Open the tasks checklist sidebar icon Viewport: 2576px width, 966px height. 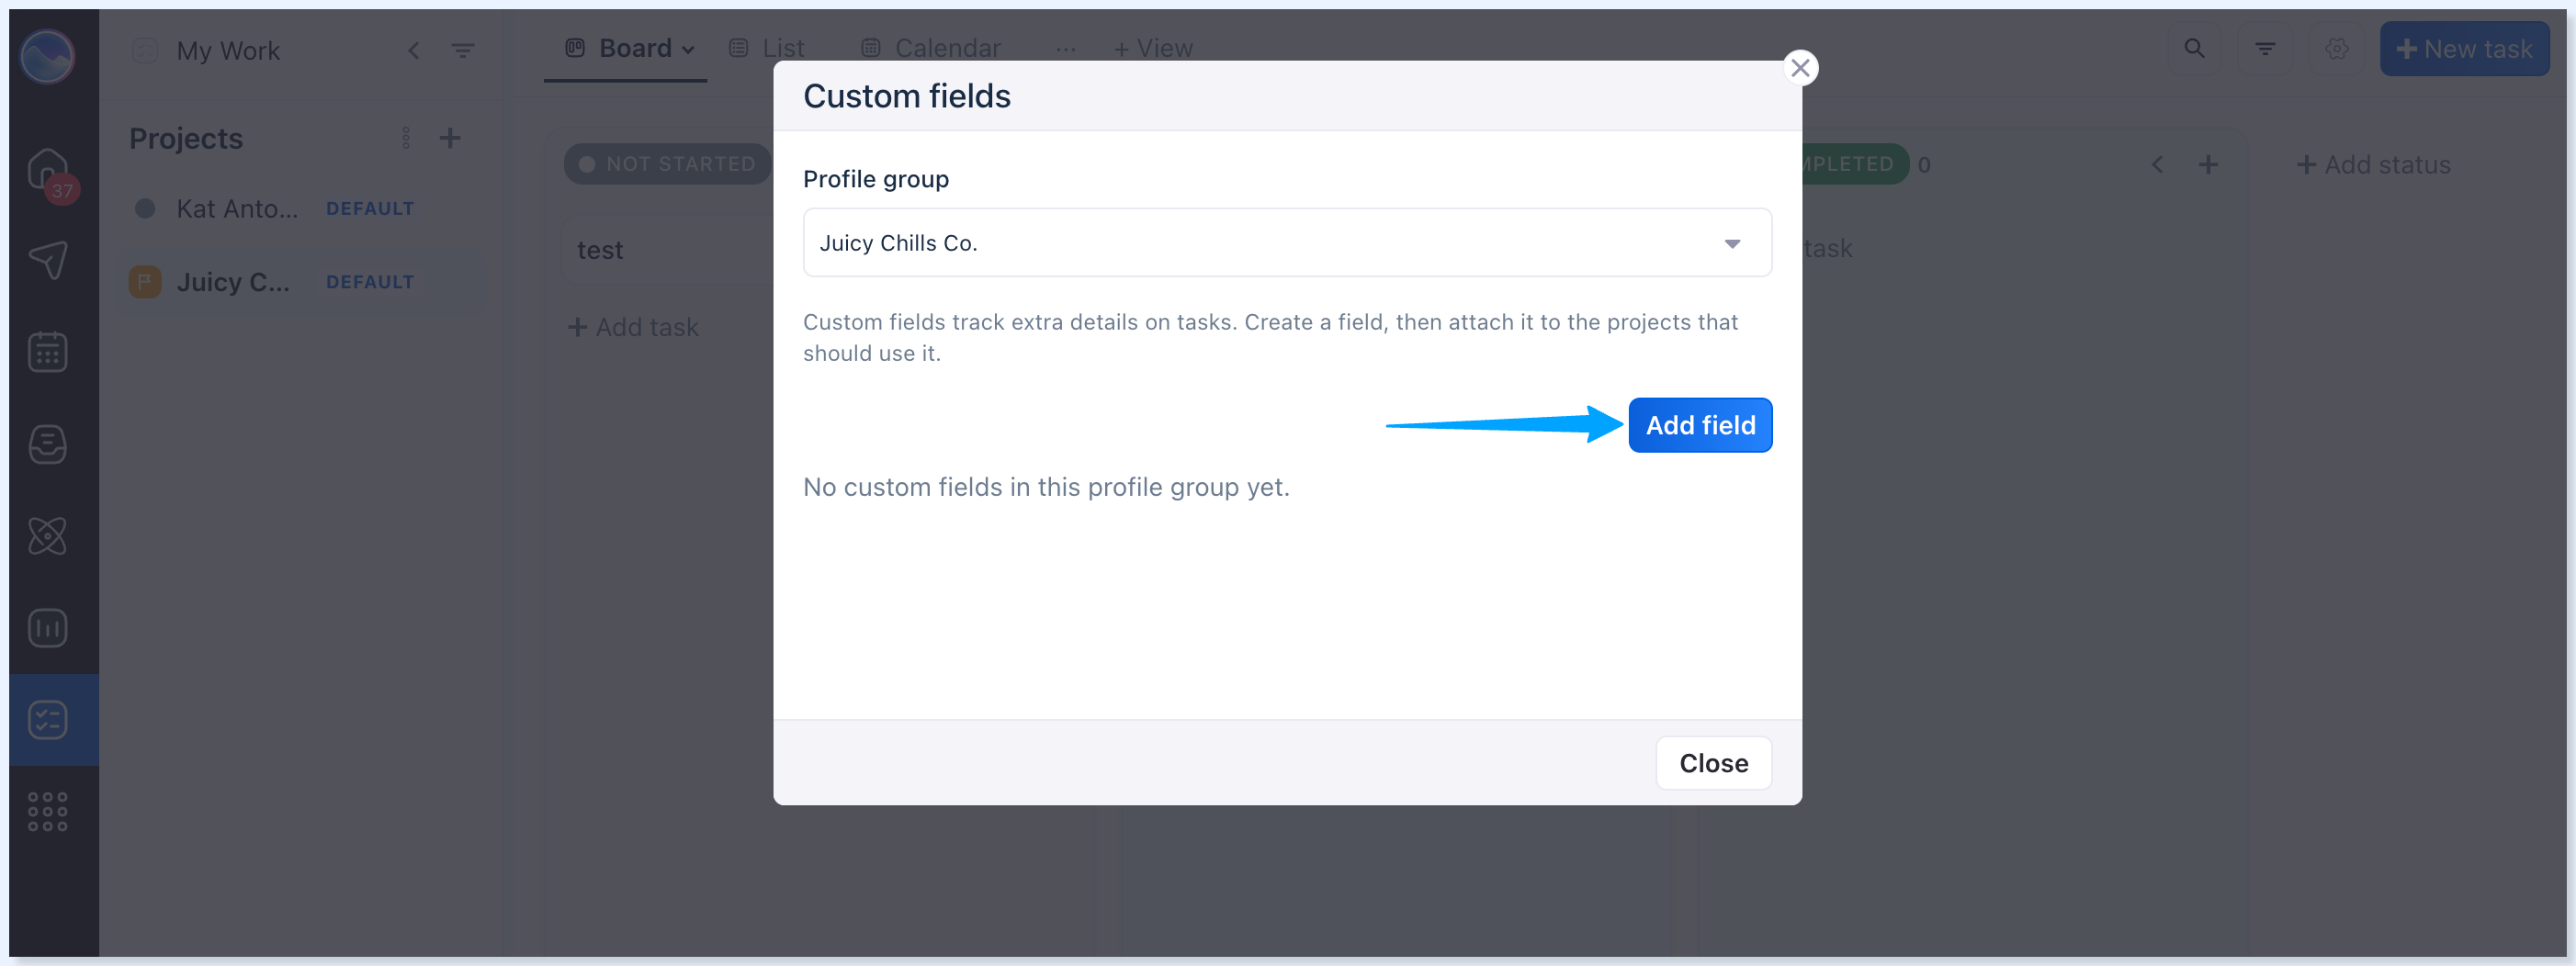(x=48, y=720)
